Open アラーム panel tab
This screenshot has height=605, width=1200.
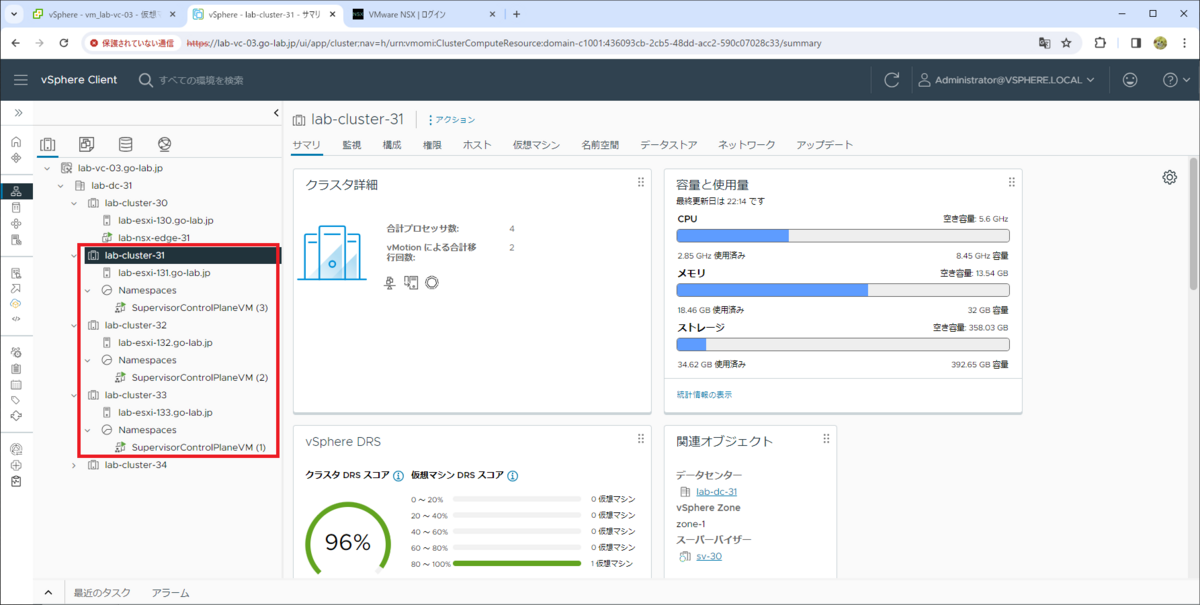click(x=170, y=593)
